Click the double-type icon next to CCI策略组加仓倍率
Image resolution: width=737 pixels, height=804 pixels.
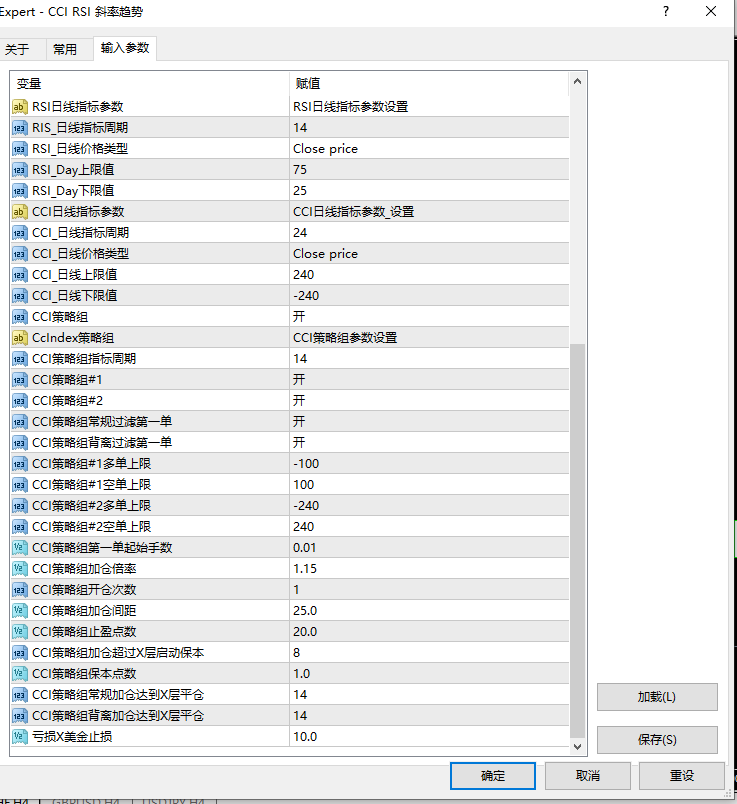click(x=19, y=568)
